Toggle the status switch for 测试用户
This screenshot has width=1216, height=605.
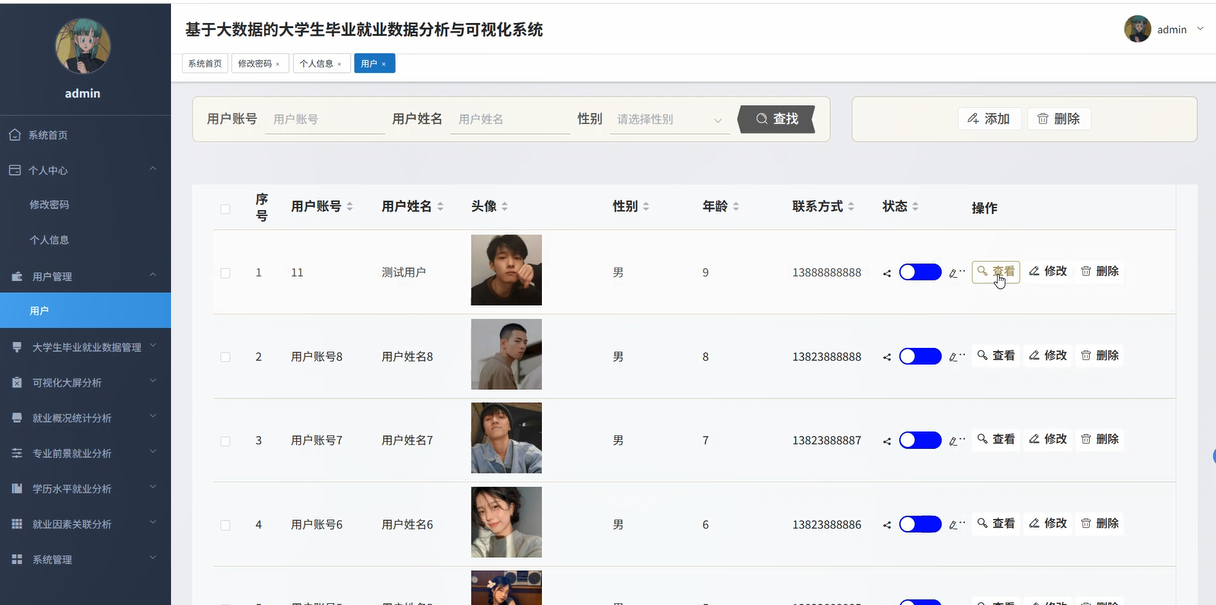pyautogui.click(x=920, y=272)
